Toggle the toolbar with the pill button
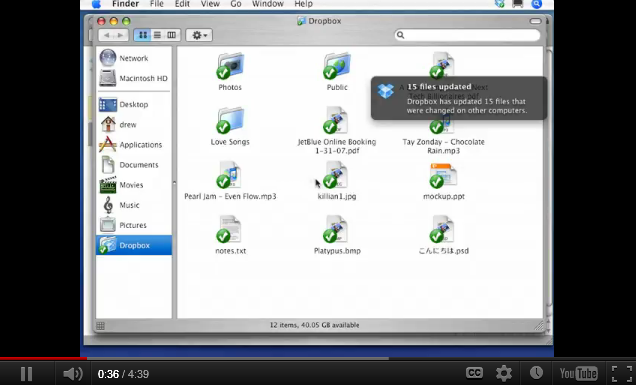636x385 pixels. (535, 21)
